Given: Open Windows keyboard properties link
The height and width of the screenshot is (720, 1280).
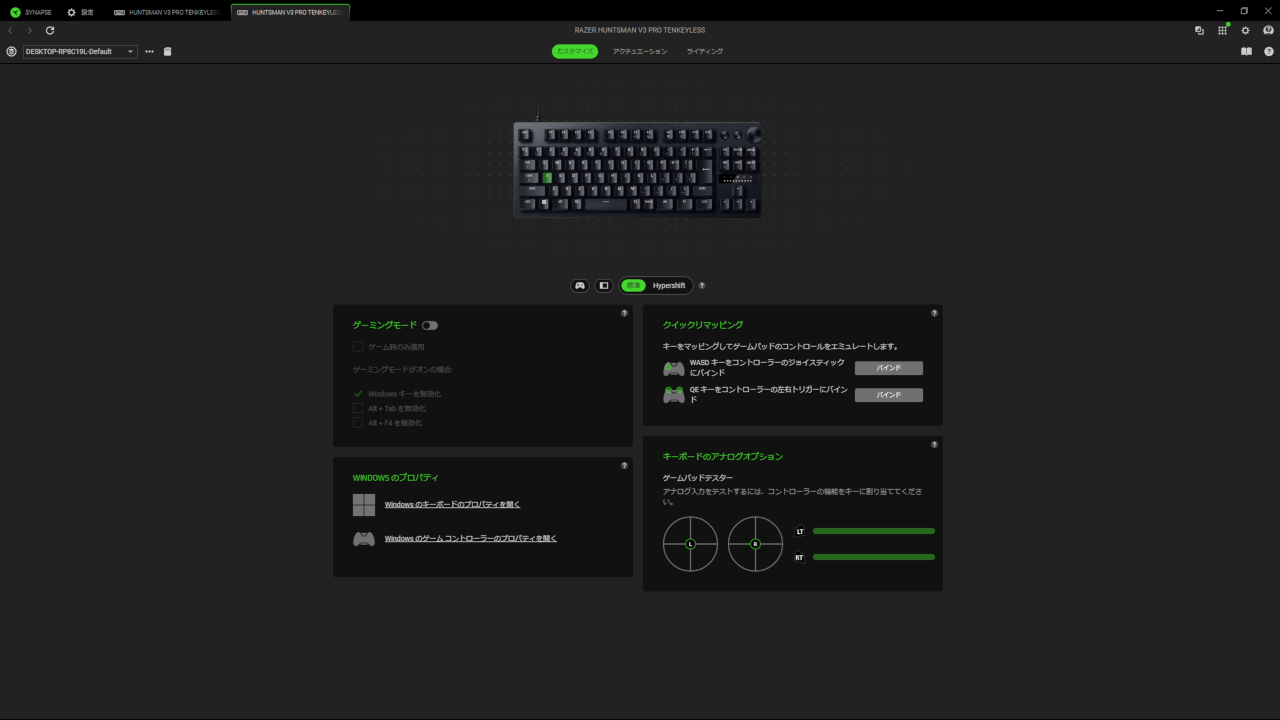Looking at the screenshot, I should (x=452, y=504).
